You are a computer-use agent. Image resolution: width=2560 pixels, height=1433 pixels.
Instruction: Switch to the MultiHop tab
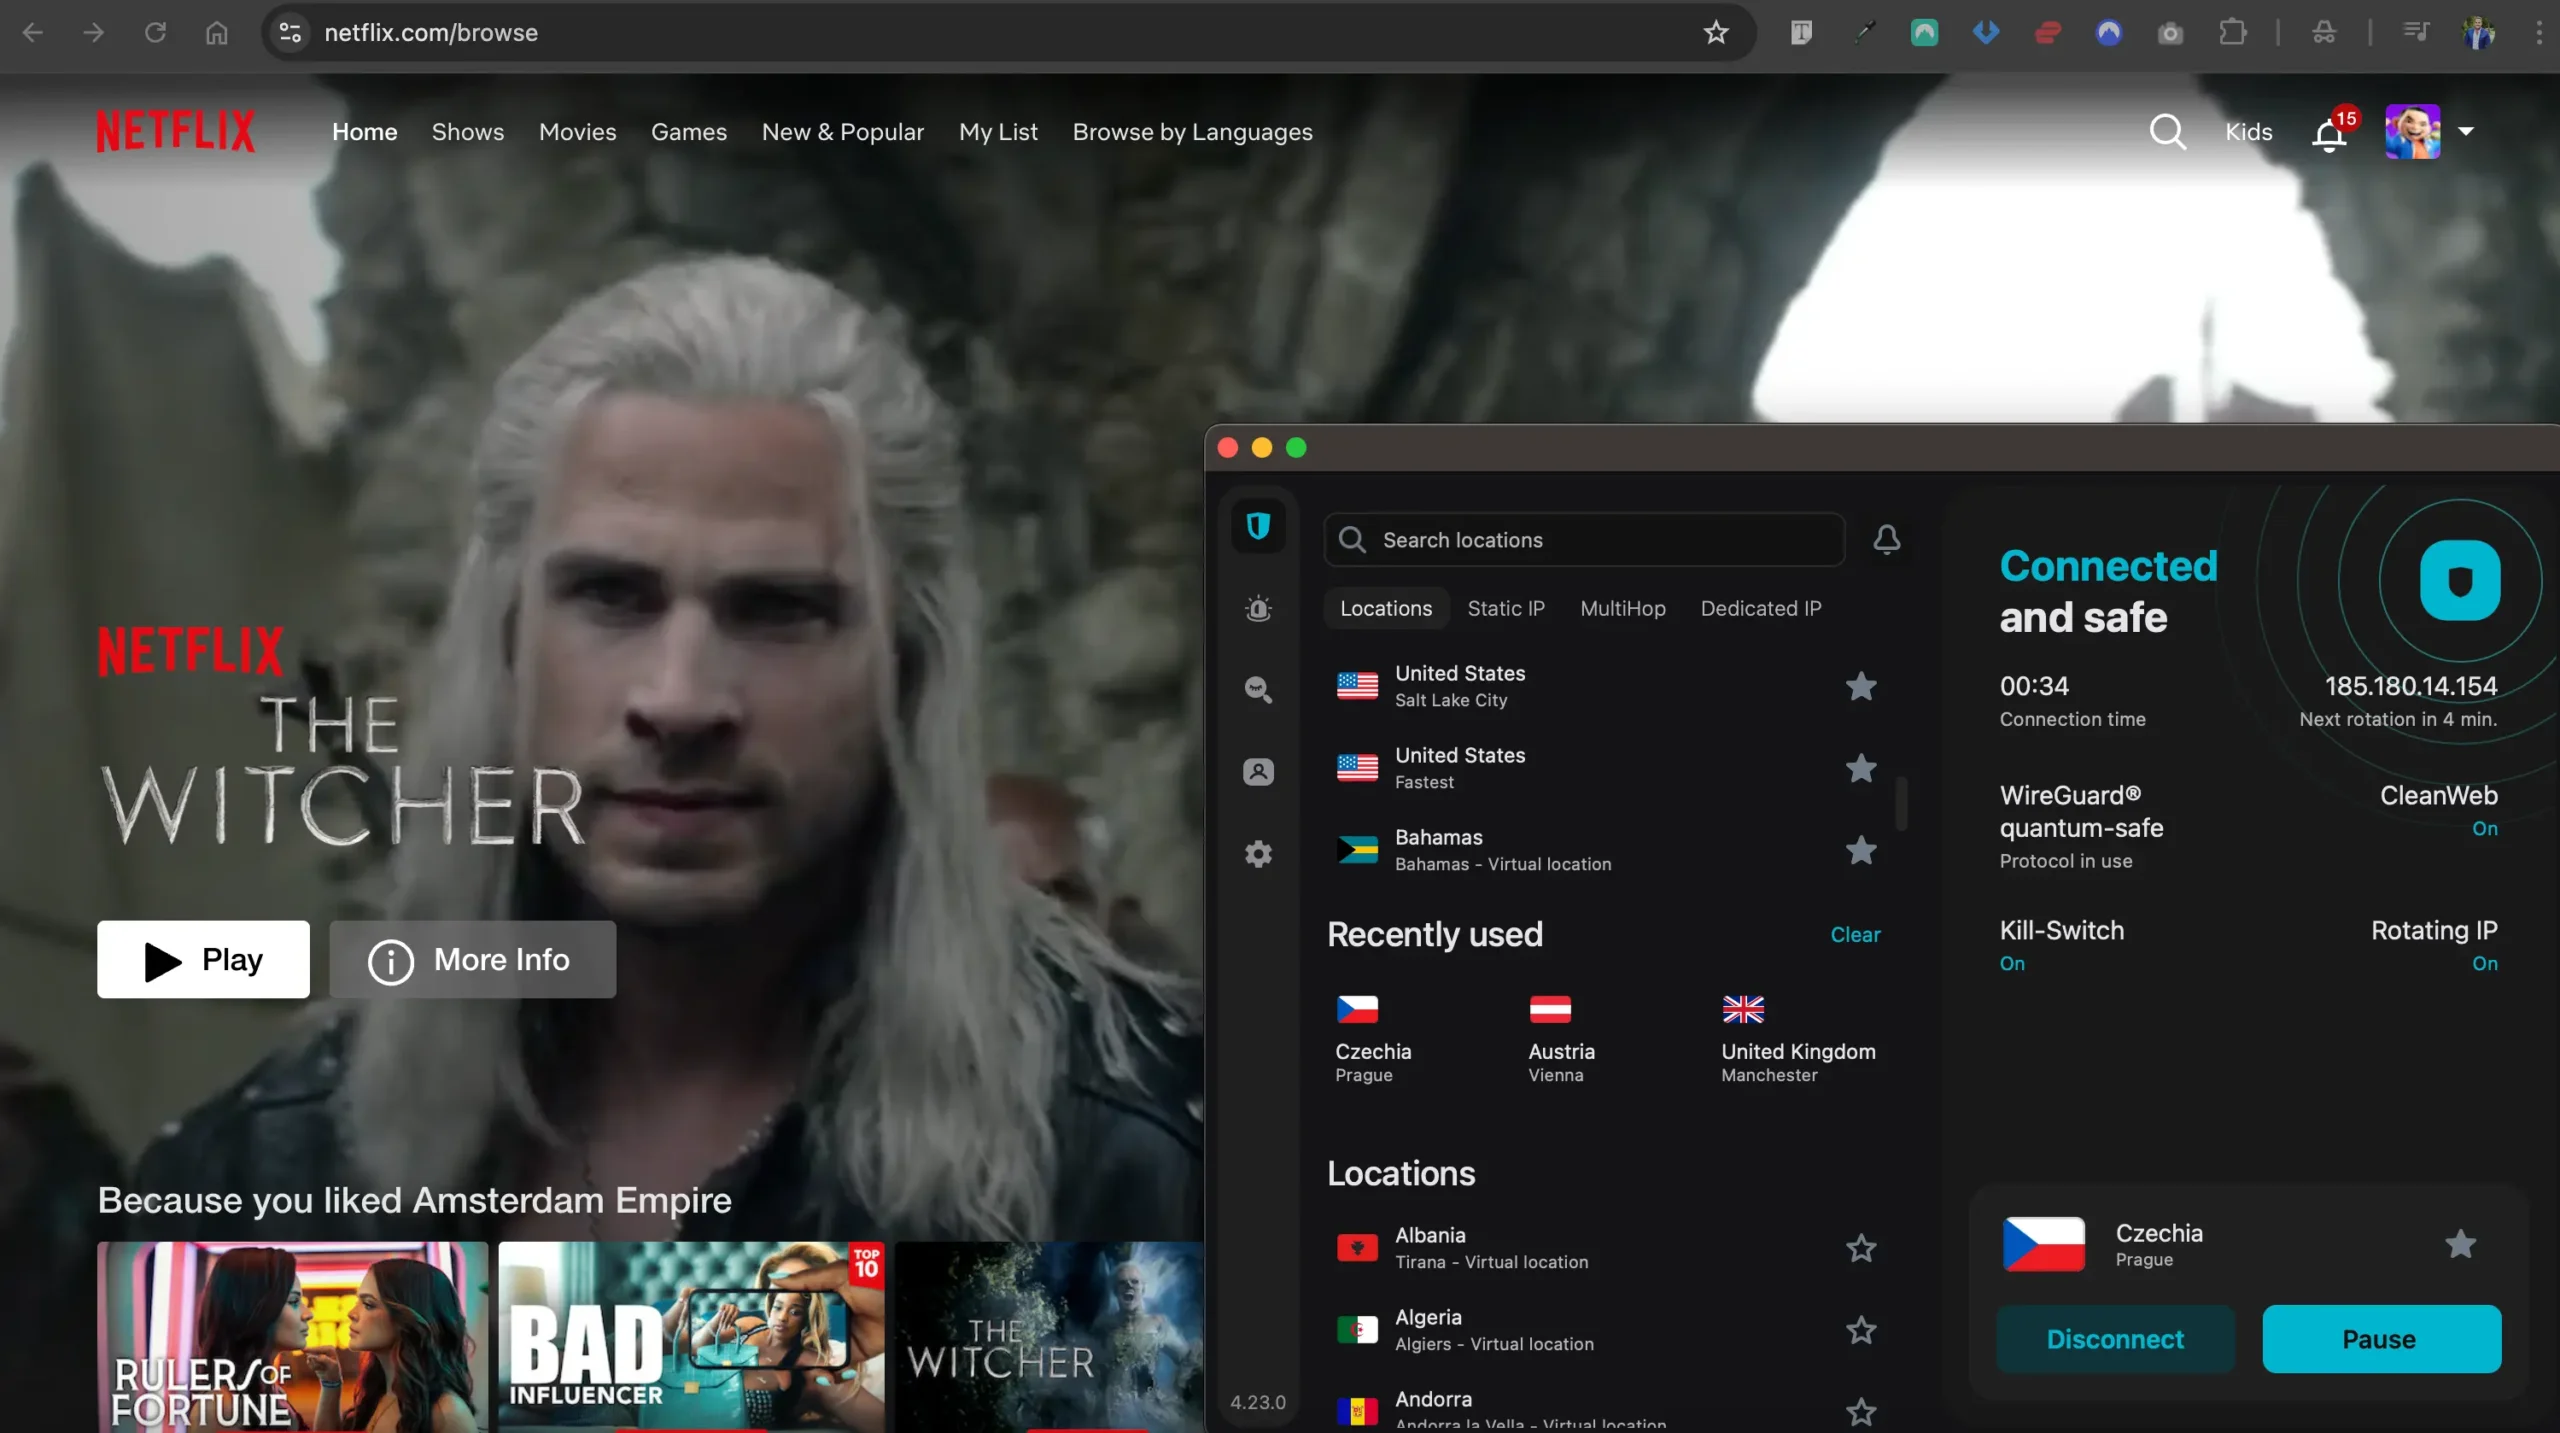coord(1623,608)
